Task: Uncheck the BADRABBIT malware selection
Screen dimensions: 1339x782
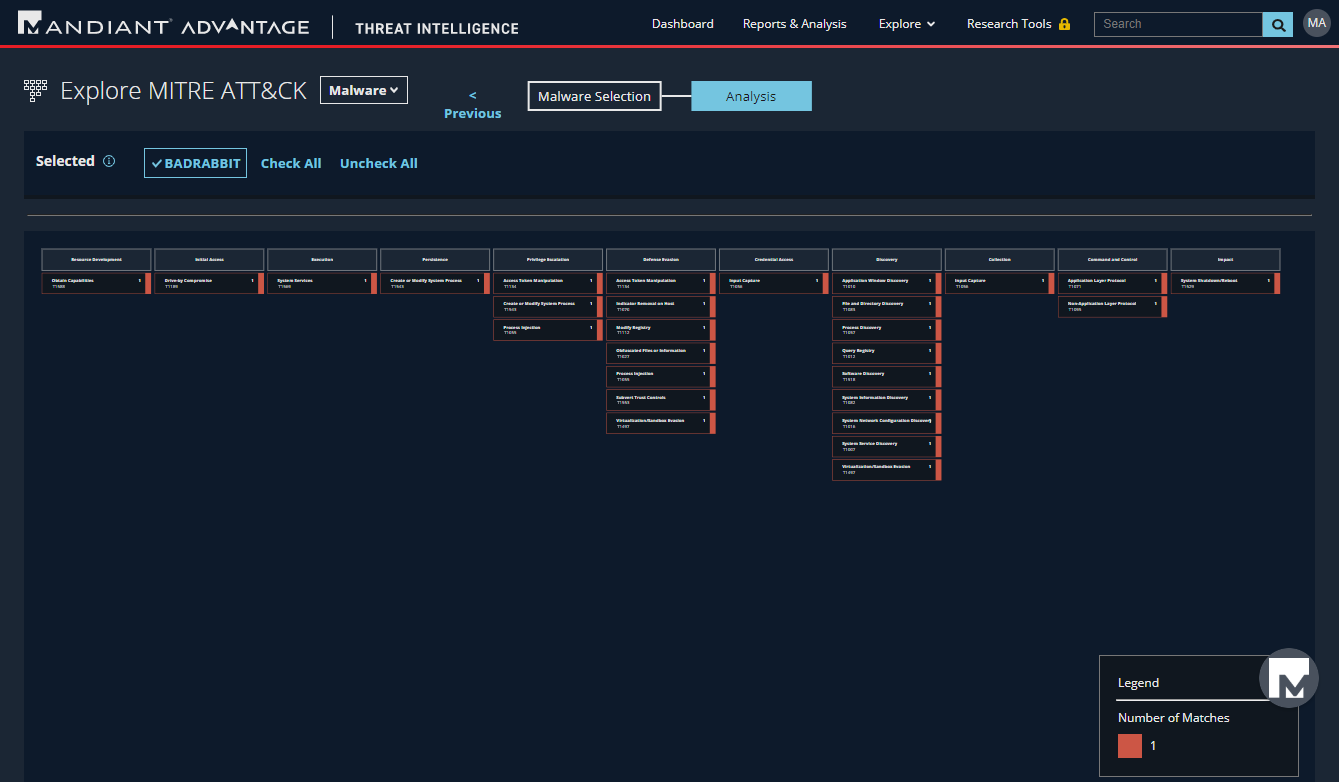Action: (x=195, y=163)
